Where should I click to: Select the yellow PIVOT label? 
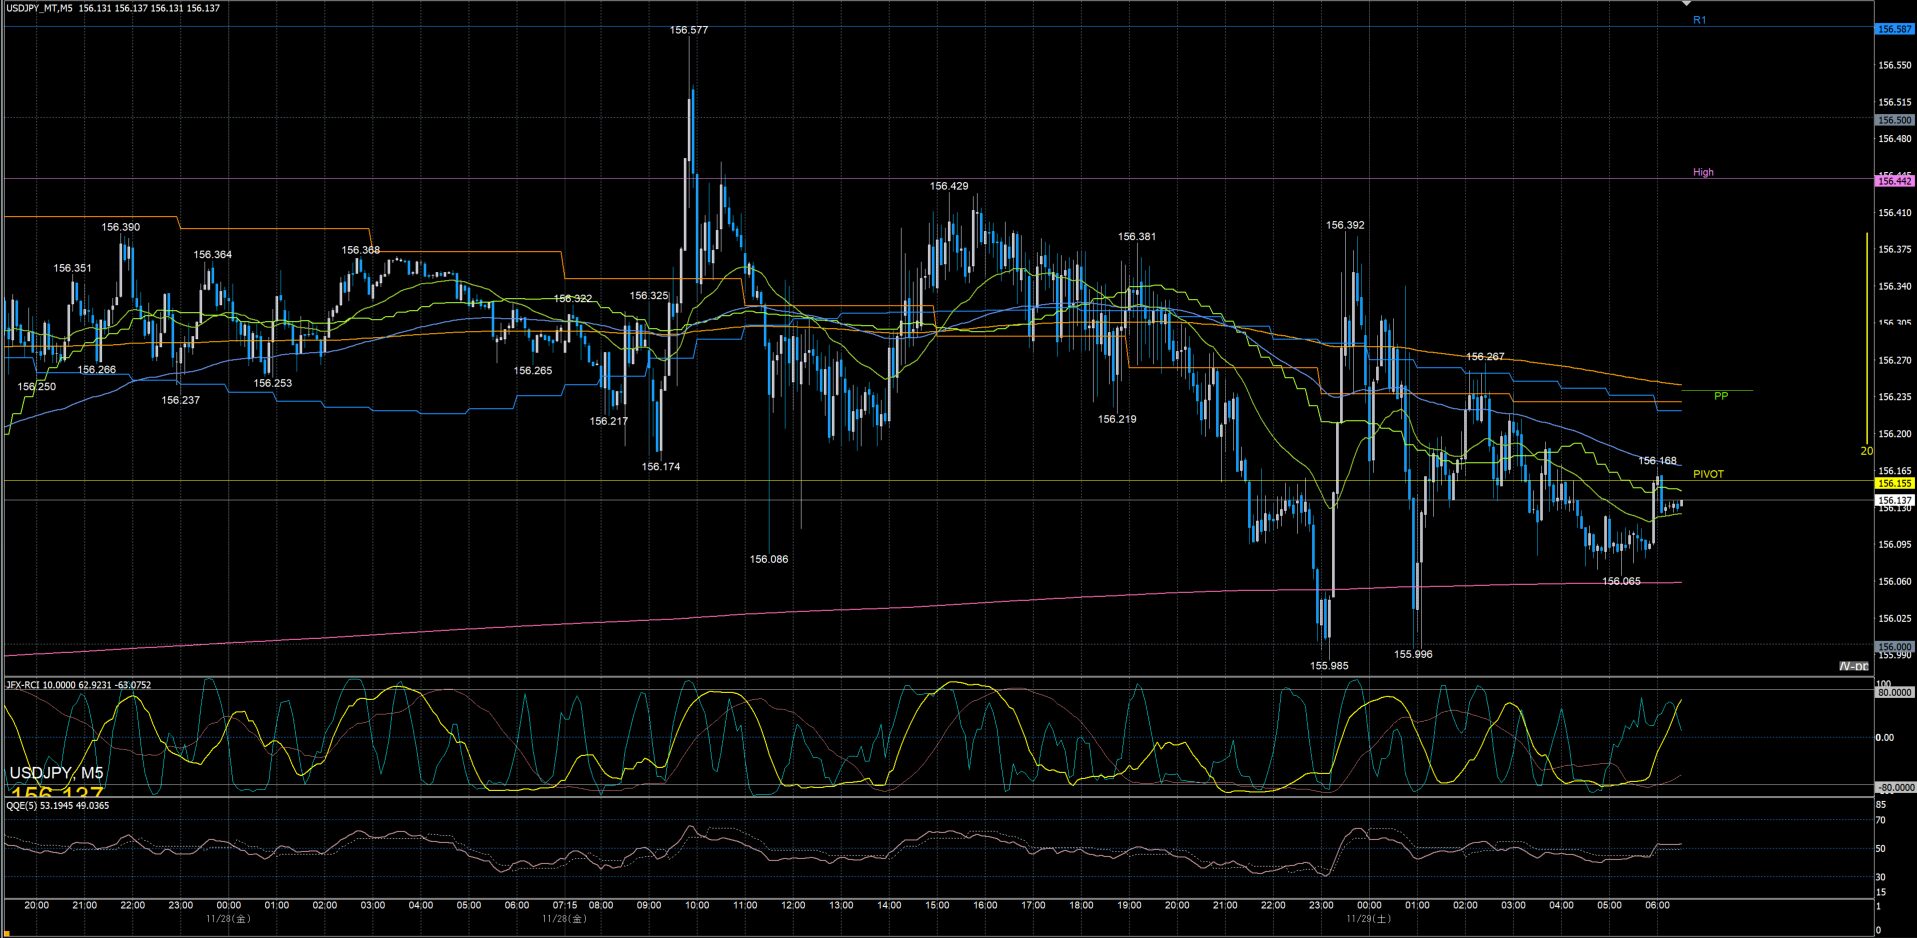point(1708,474)
